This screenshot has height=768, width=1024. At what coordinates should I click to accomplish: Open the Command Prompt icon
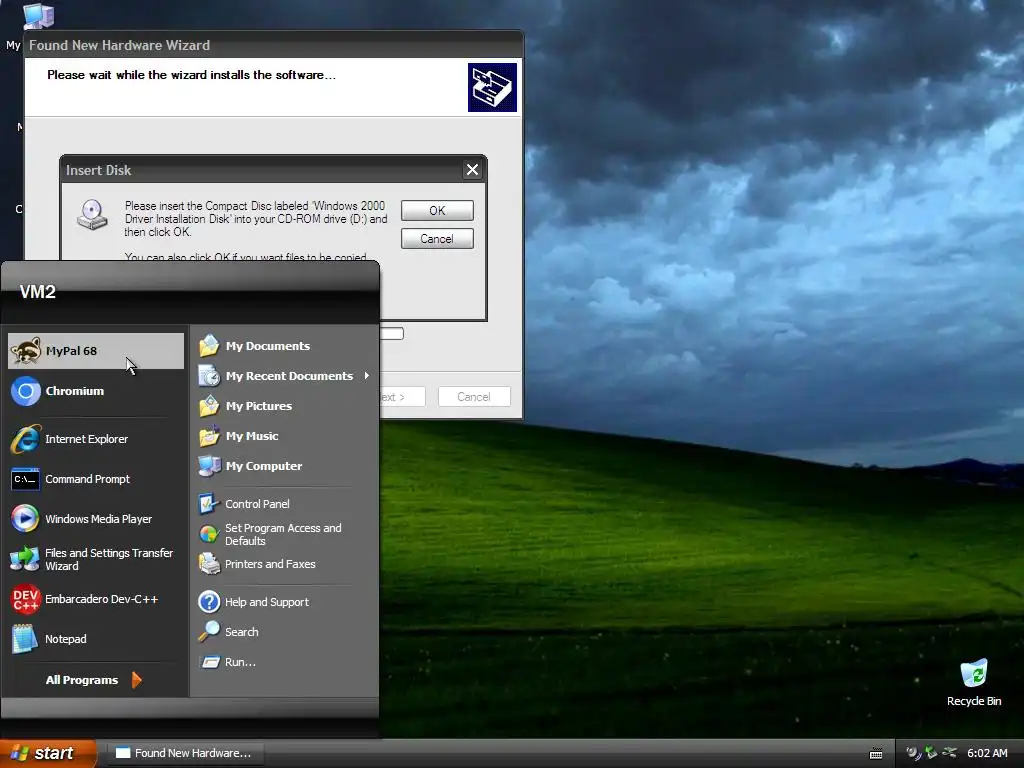(x=25, y=479)
